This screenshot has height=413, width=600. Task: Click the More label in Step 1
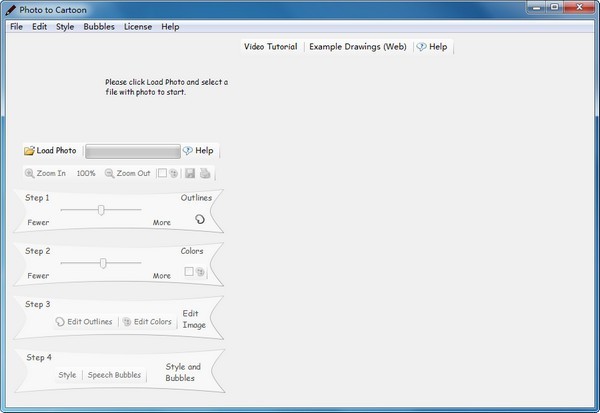(162, 222)
